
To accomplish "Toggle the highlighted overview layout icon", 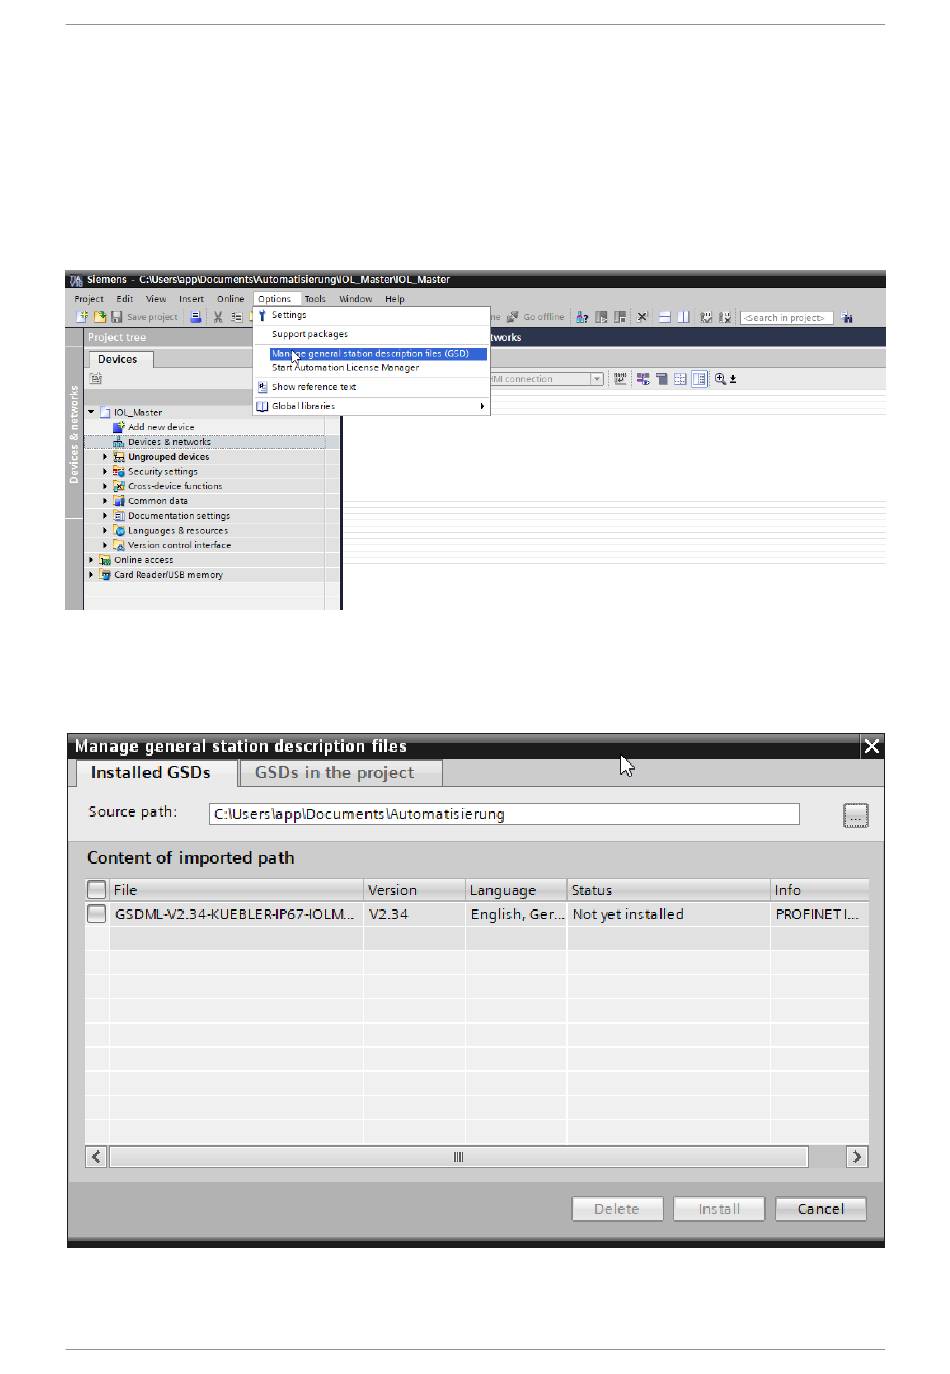I will [699, 379].
